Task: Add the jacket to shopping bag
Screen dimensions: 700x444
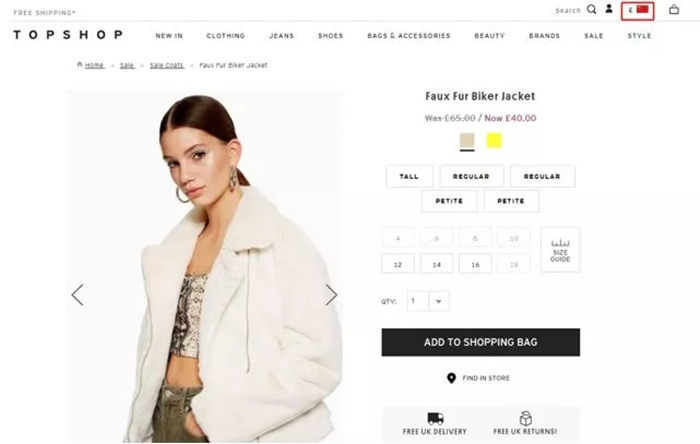Action: pyautogui.click(x=481, y=342)
